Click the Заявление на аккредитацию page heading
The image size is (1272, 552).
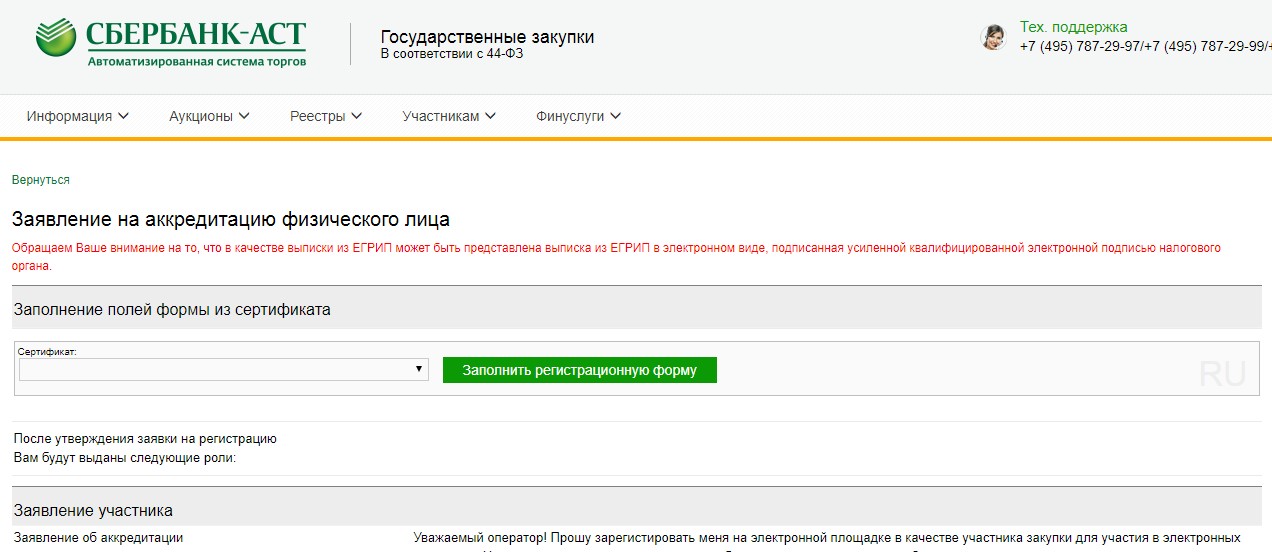tap(231, 219)
